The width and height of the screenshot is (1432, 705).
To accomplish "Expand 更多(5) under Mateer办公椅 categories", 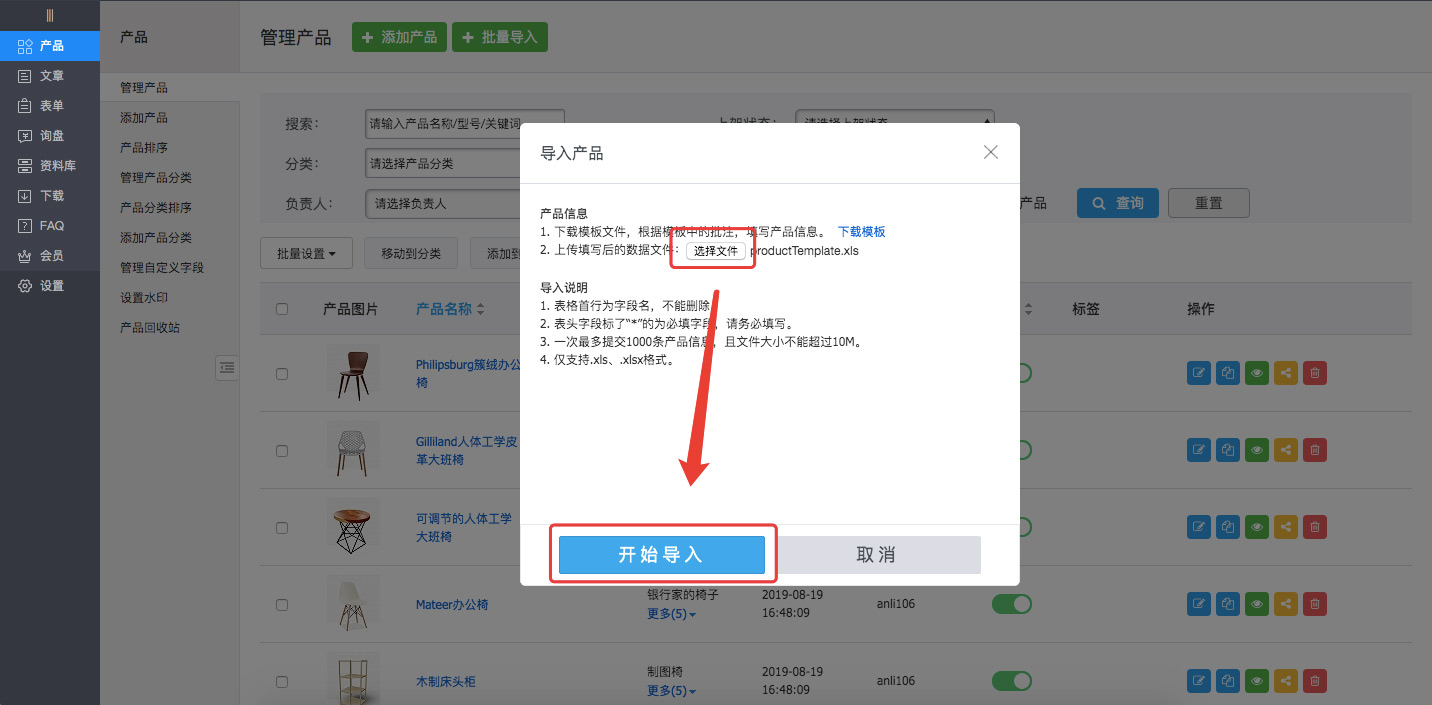I will coord(671,613).
